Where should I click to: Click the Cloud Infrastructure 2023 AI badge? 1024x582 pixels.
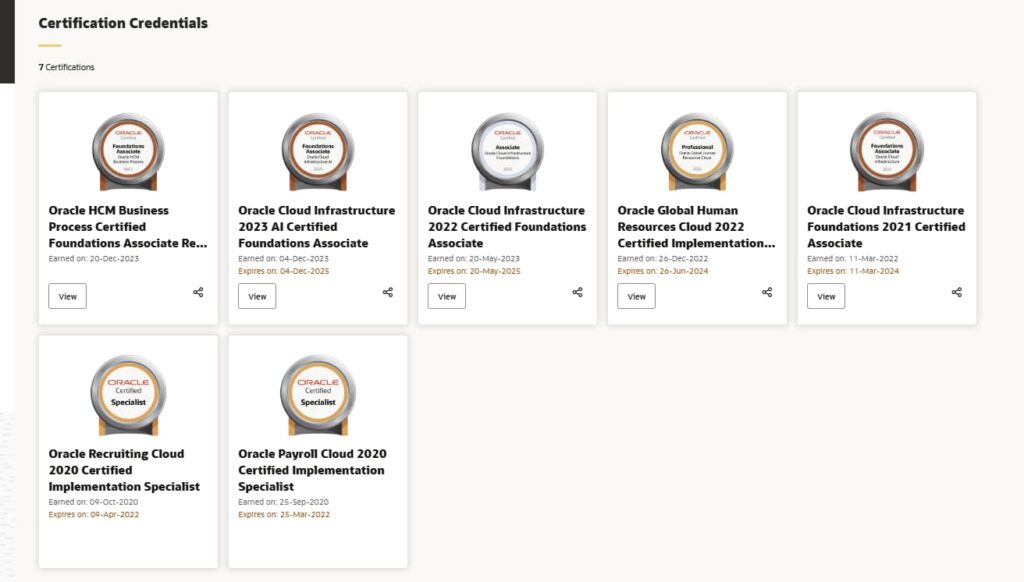pyautogui.click(x=318, y=151)
